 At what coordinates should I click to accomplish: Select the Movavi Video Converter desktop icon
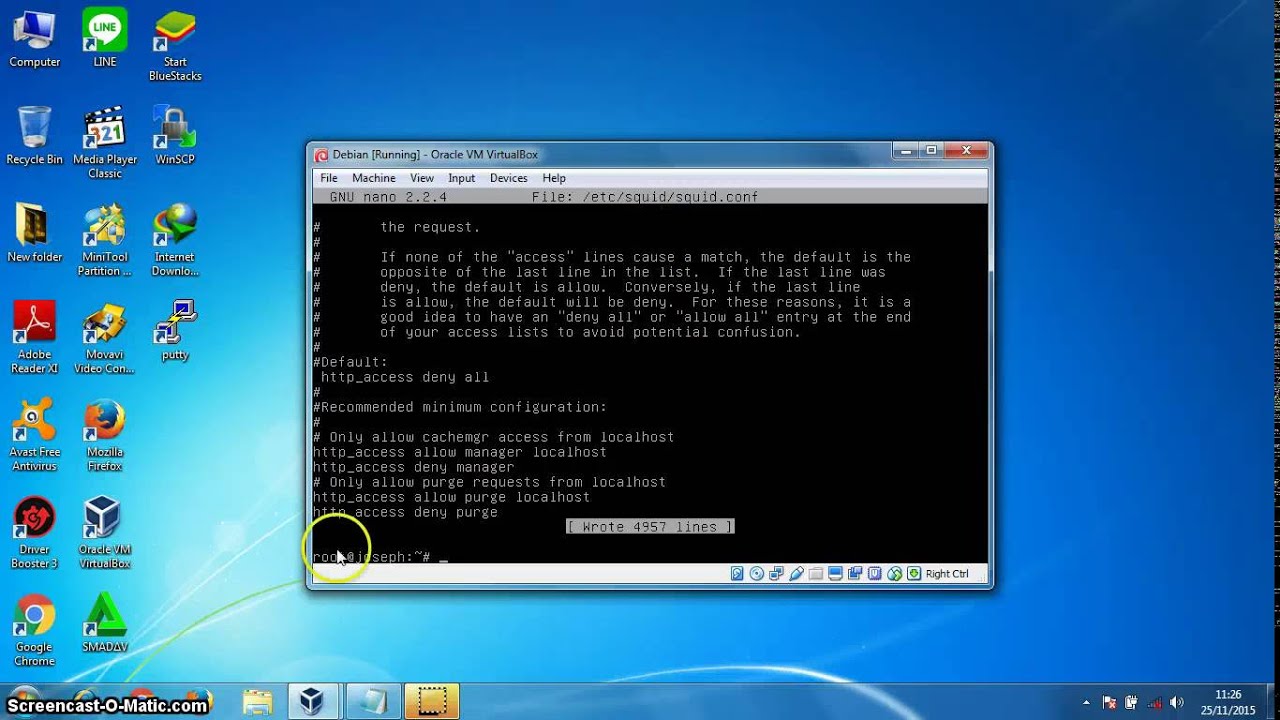(105, 337)
